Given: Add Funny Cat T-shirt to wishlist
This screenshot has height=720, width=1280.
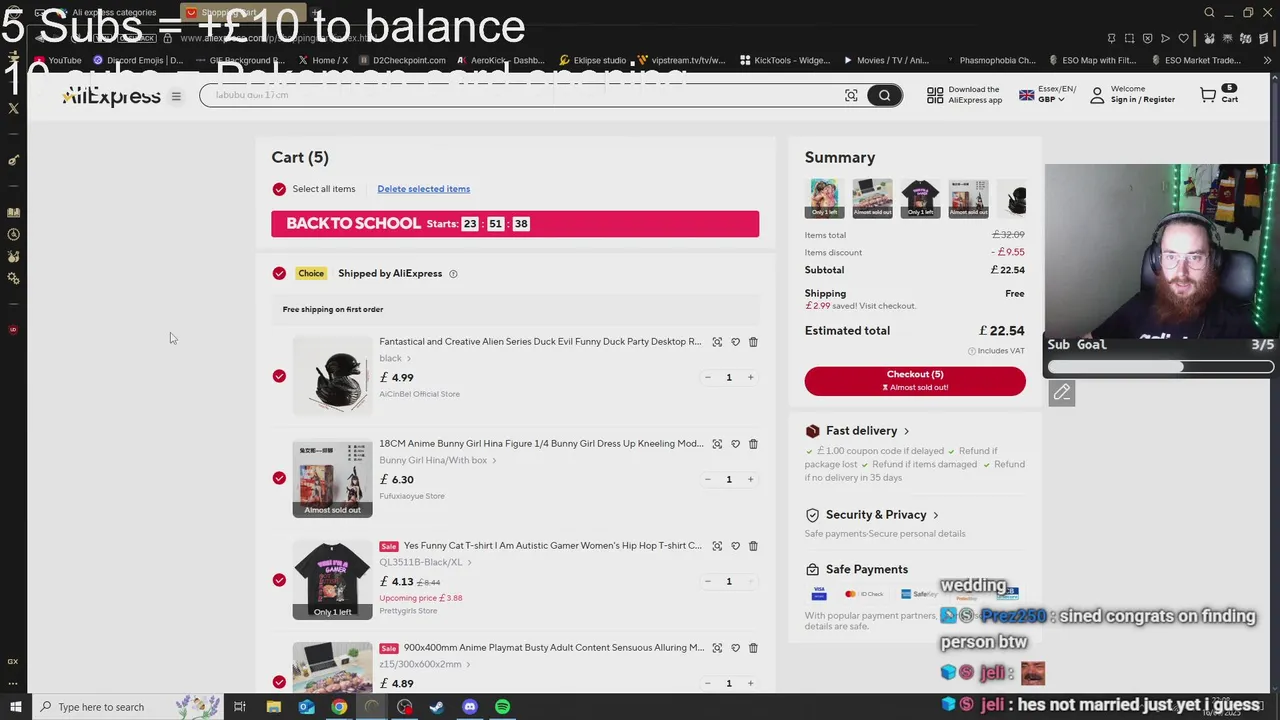Looking at the screenshot, I should click(x=735, y=546).
